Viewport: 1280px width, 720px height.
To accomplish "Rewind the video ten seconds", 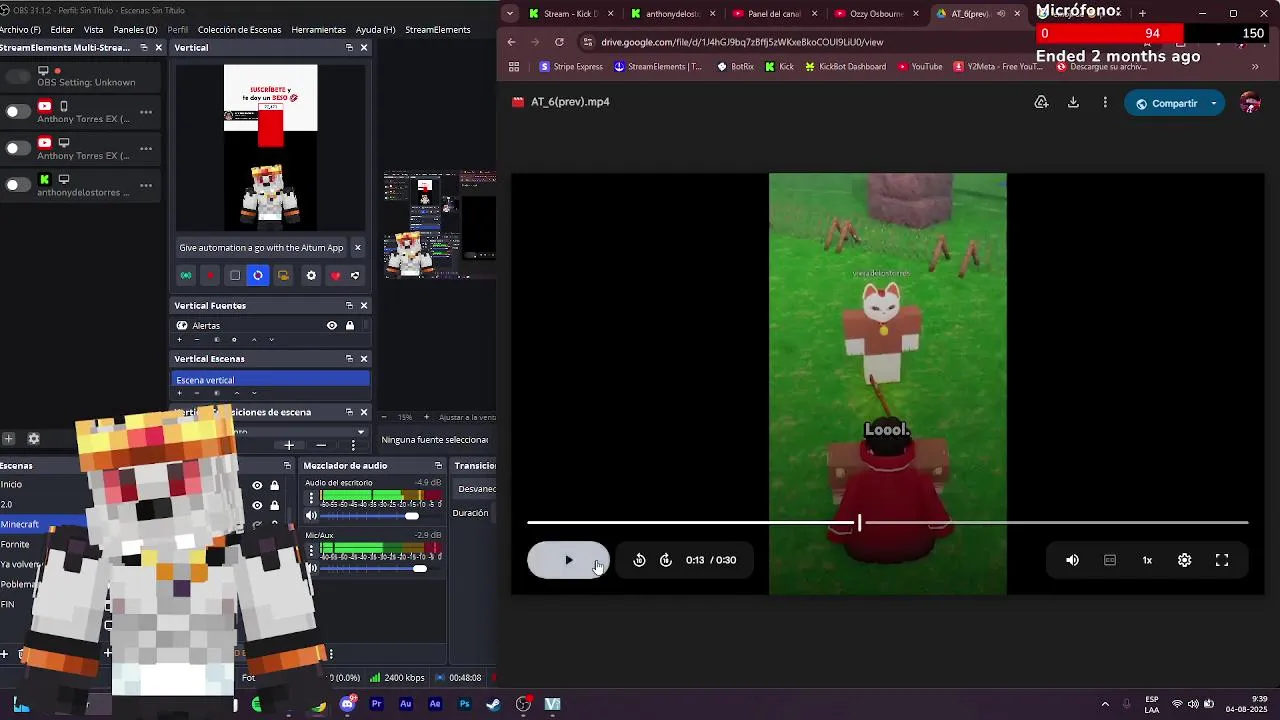I will point(639,560).
